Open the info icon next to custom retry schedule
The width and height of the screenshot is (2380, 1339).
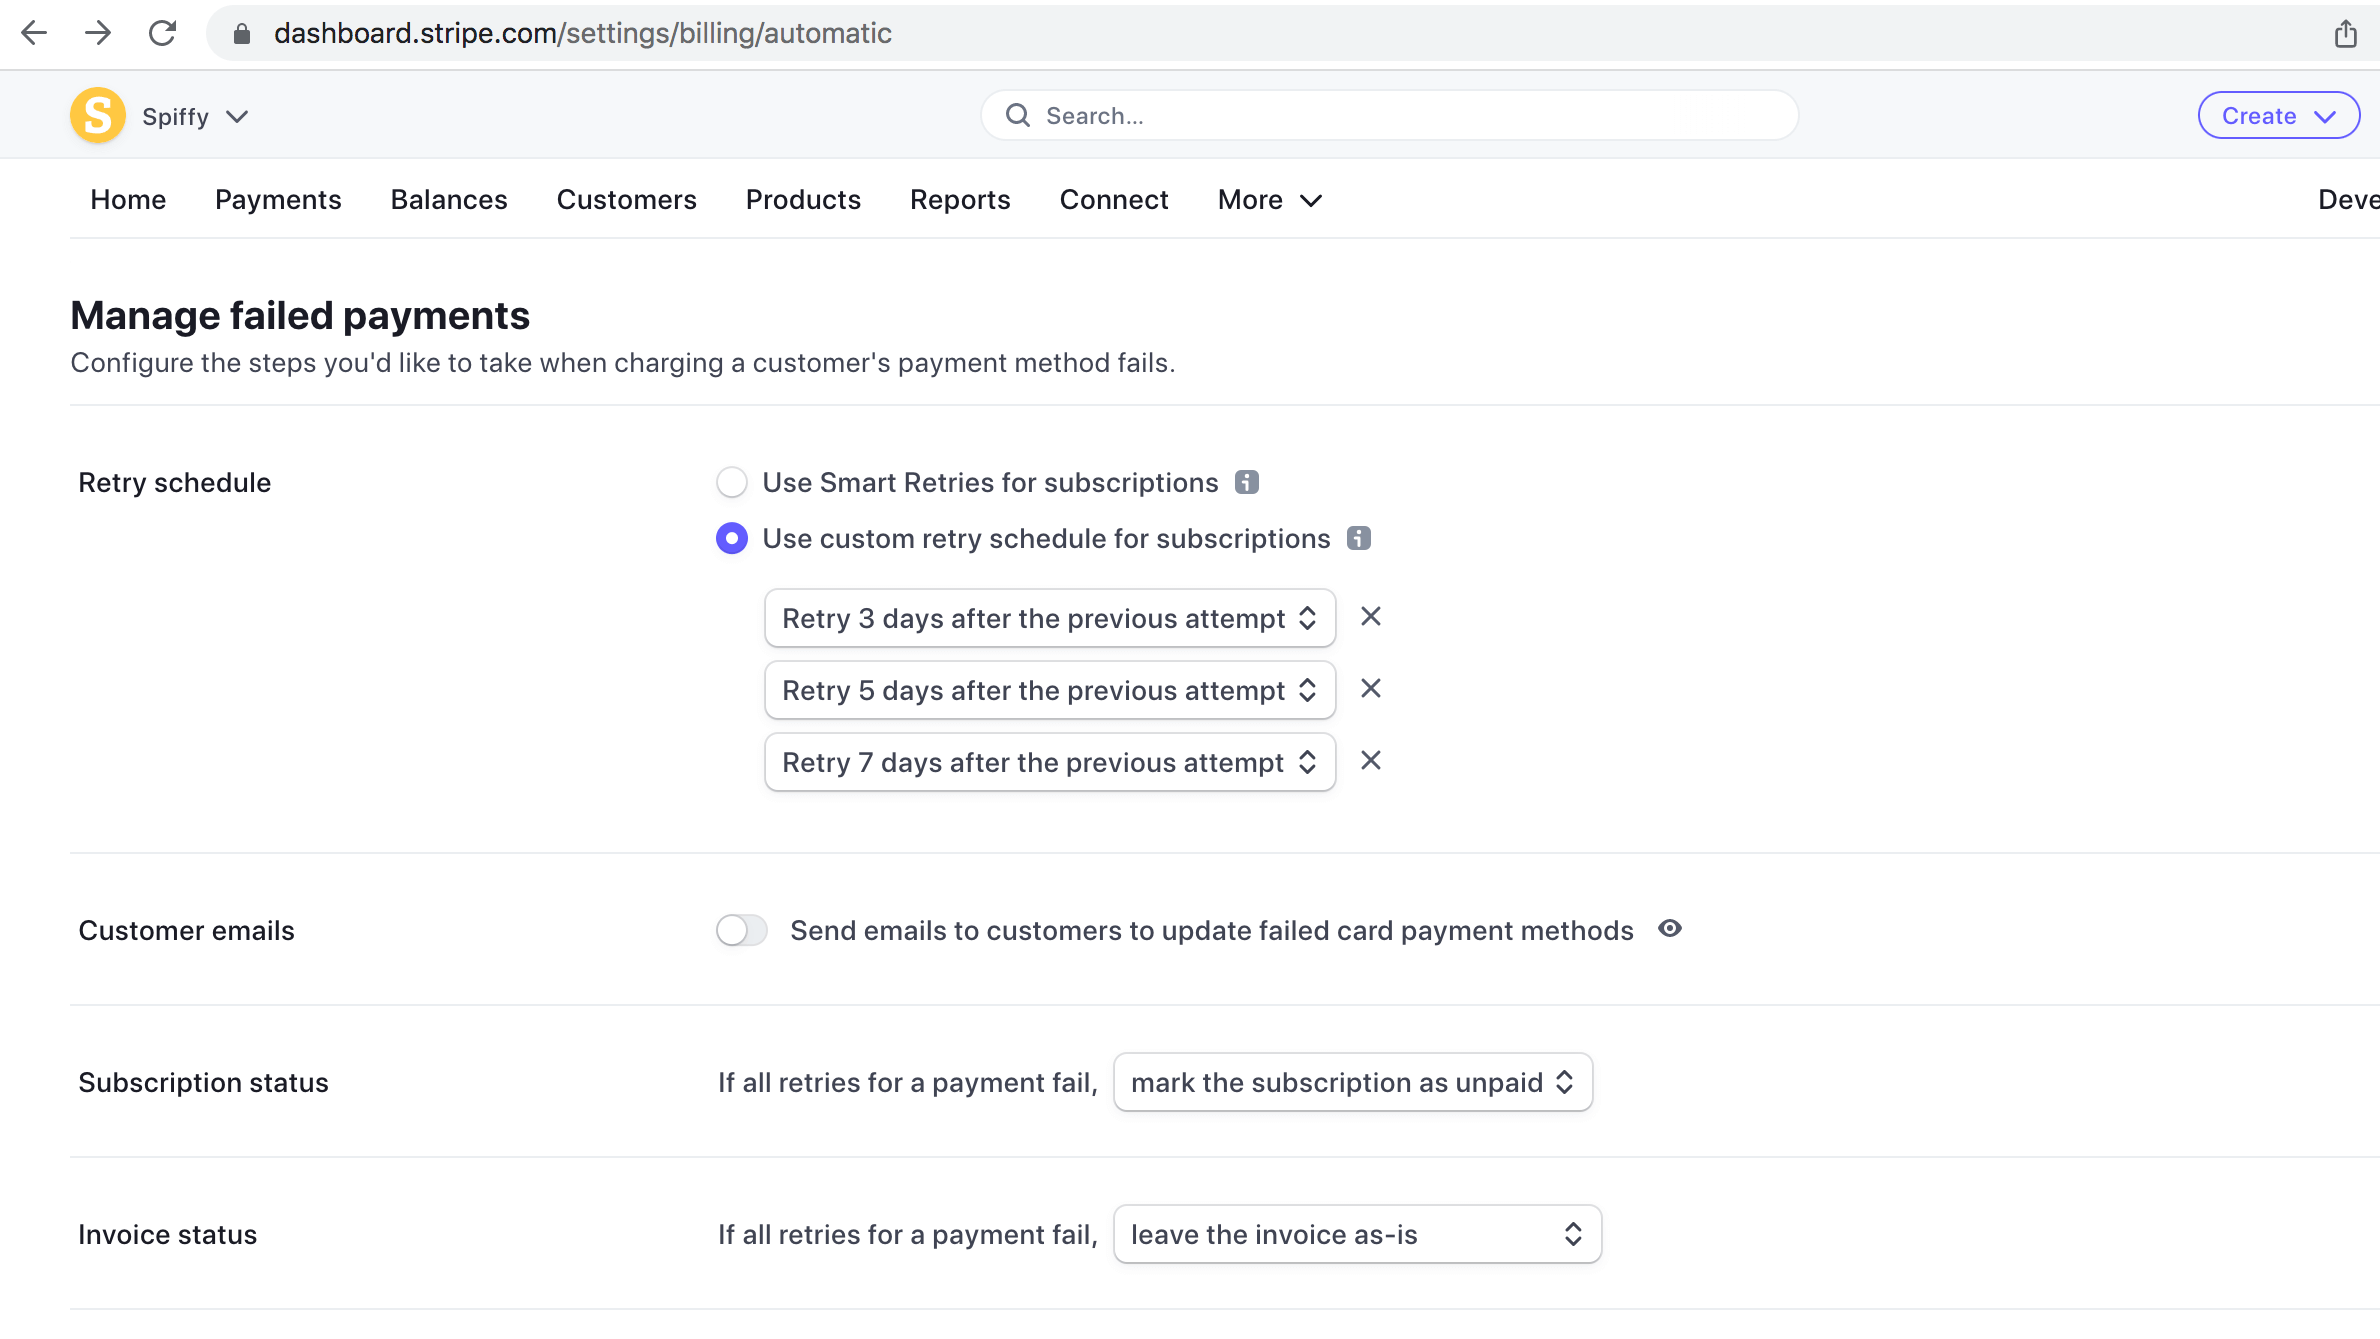(x=1358, y=538)
